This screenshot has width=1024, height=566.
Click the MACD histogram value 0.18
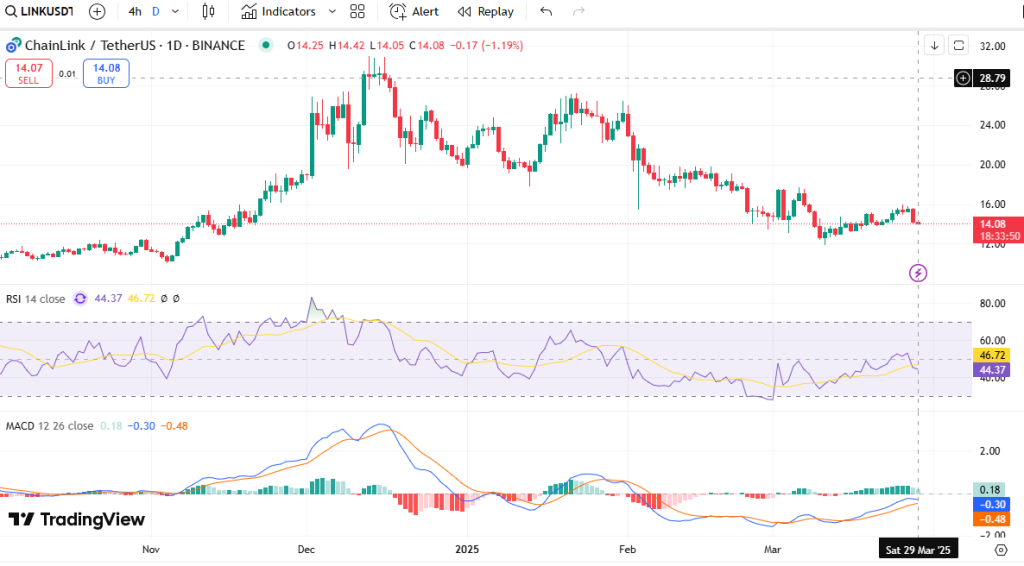pos(111,426)
